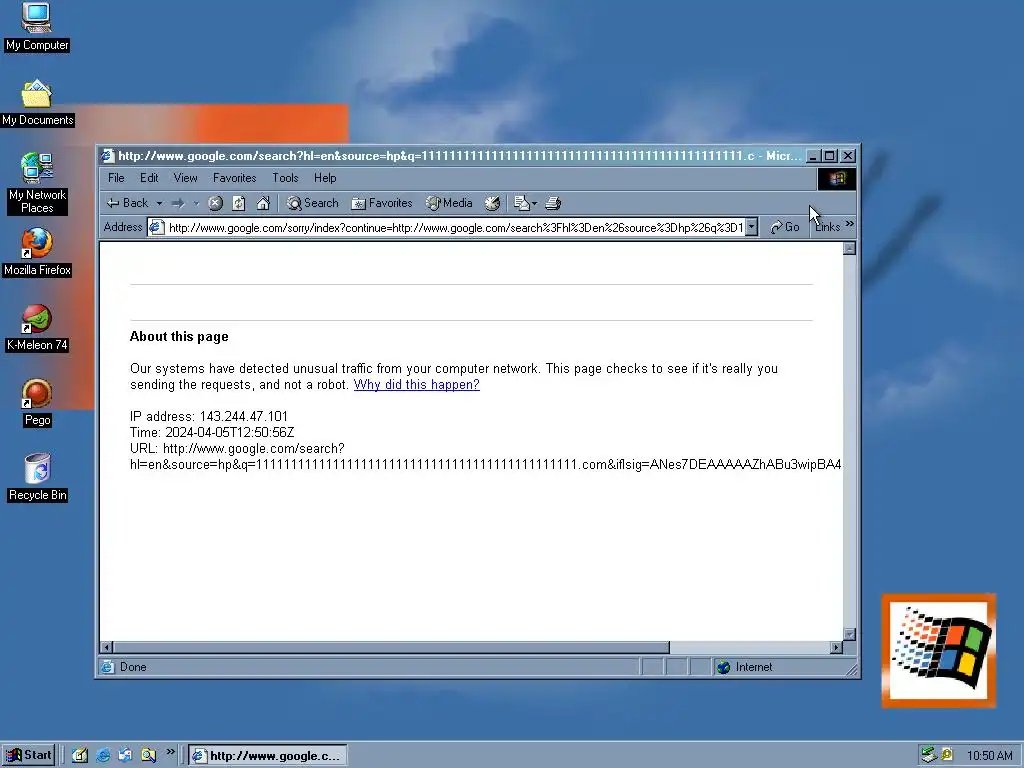Screen dimensions: 1024x768
Task: Launch Outlook Express from quick launch
Action: (x=125, y=756)
